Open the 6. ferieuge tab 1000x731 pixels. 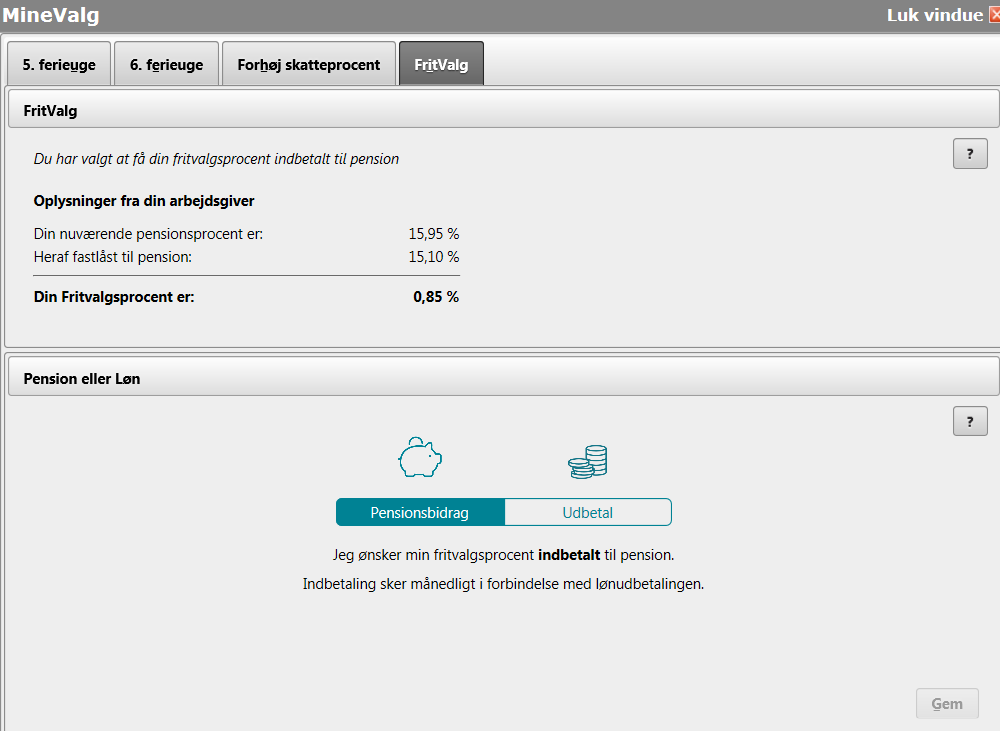(x=166, y=65)
